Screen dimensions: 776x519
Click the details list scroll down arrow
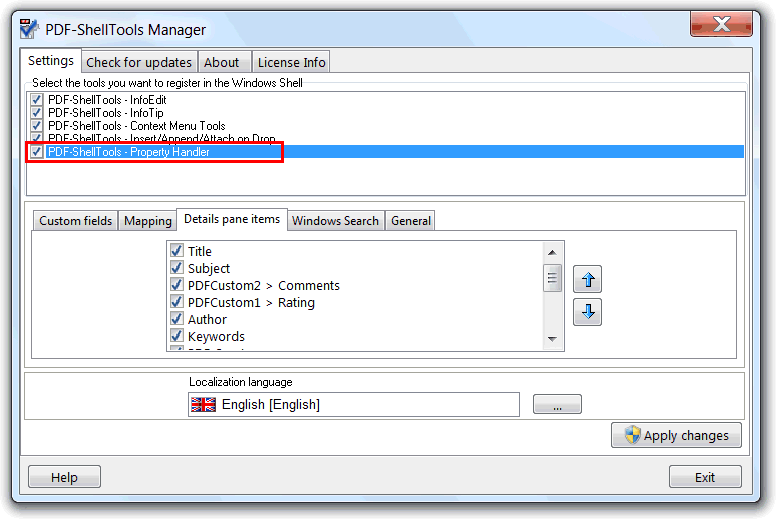coord(552,339)
